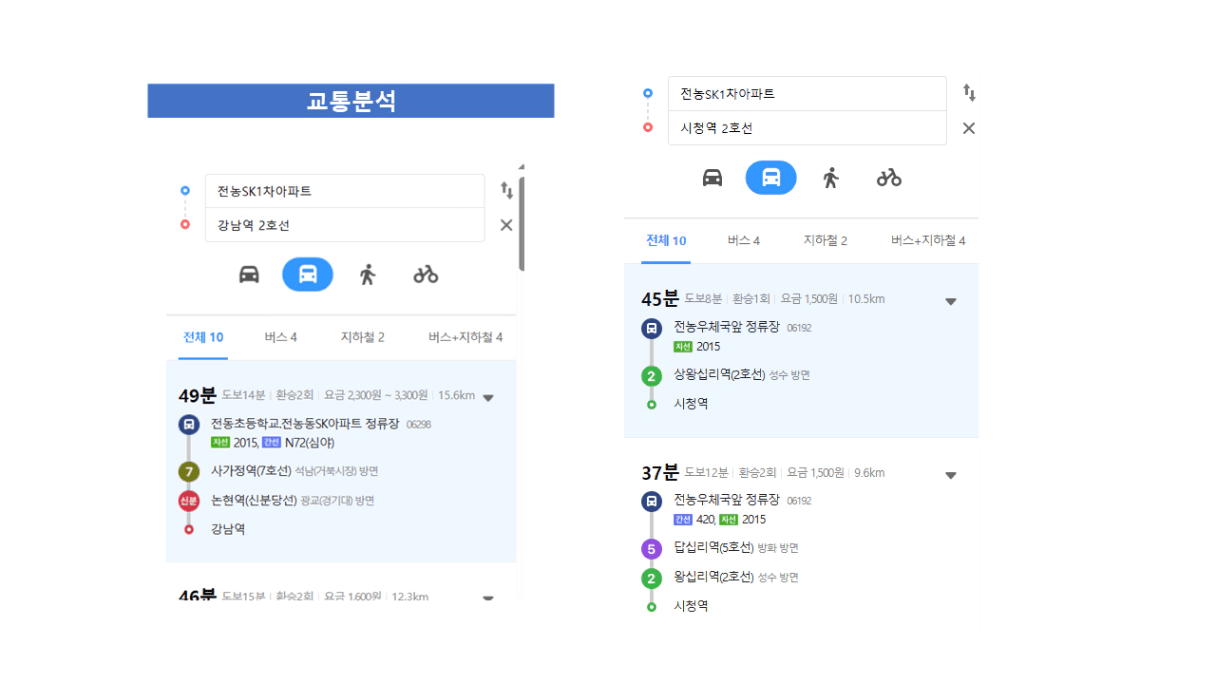Select walking mode in the 시청역 route panel

click(x=830, y=178)
